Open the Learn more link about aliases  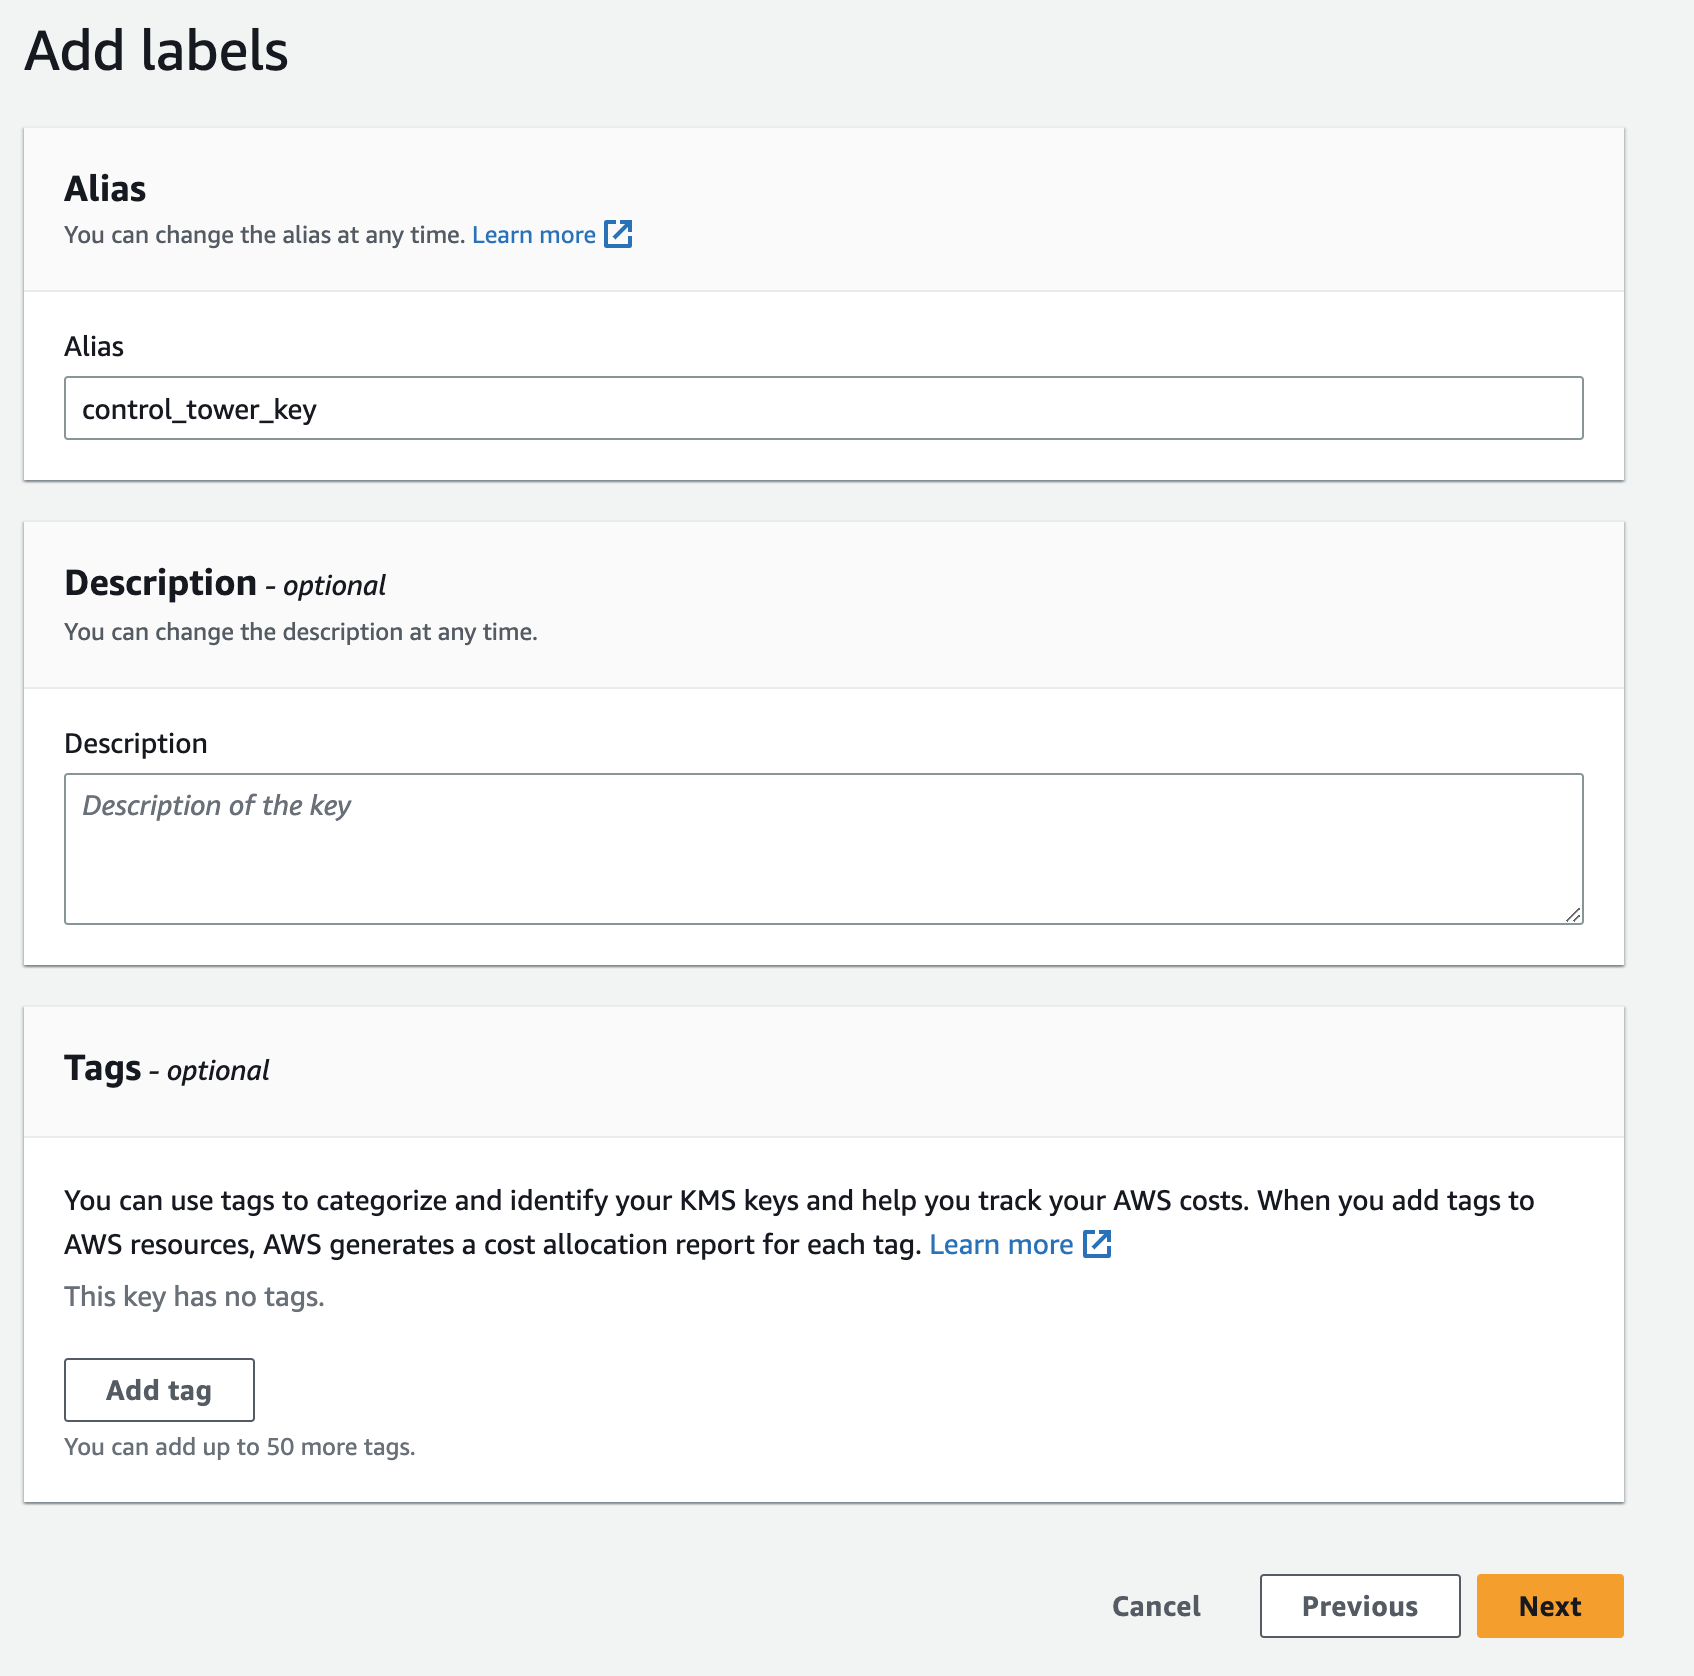533,235
